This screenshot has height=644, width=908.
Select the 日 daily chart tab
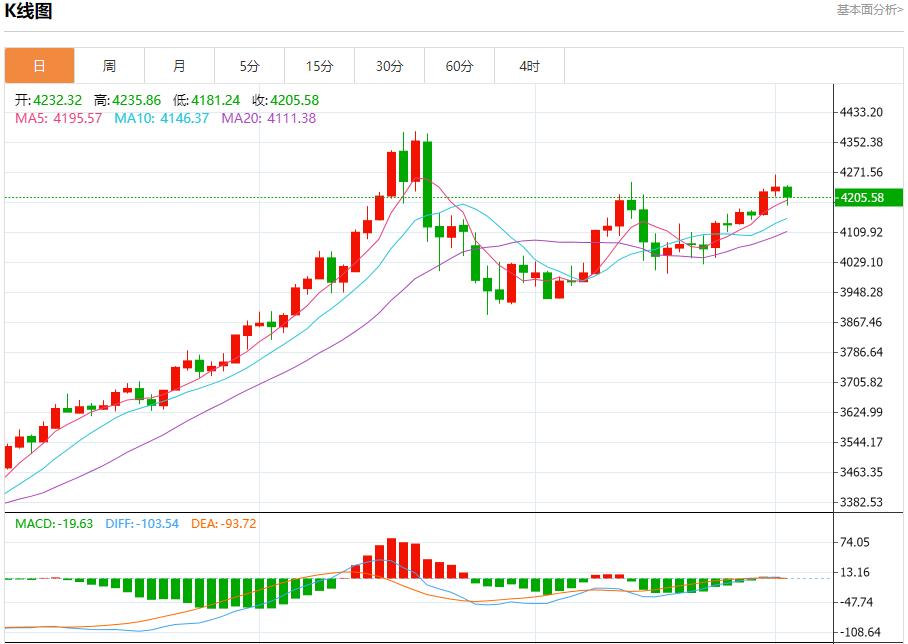[39, 66]
